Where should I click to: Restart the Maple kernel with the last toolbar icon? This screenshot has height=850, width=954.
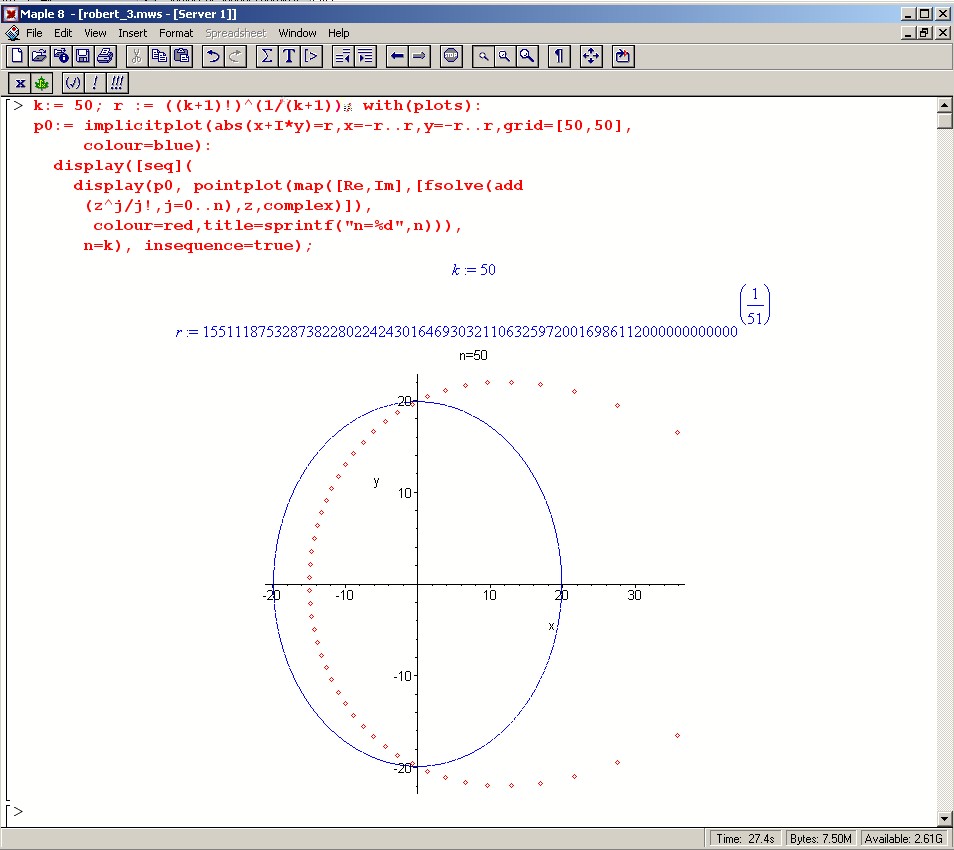pyautogui.click(x=623, y=57)
